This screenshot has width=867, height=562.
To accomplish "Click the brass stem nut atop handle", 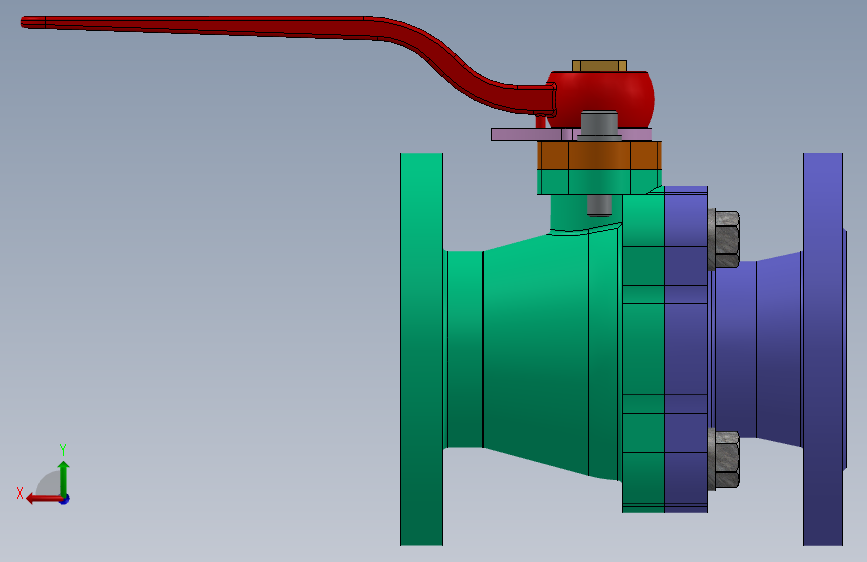I will tap(599, 66).
